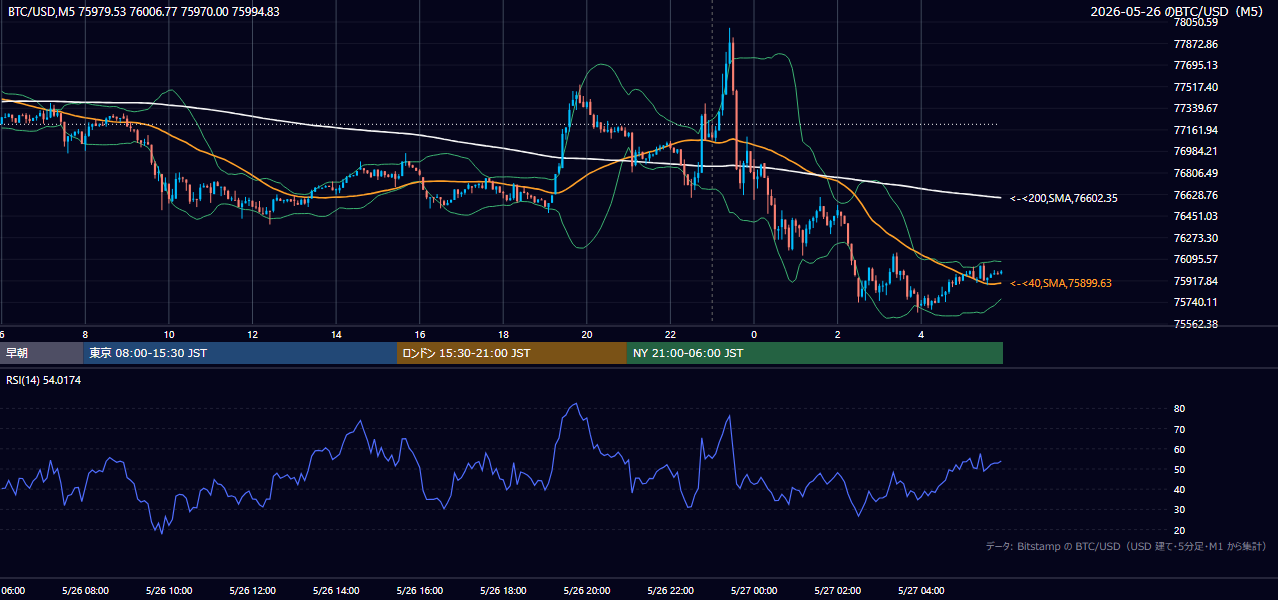This screenshot has height=600, width=1278.
Task: Click RSI axis level 30
Action: tap(1179, 509)
